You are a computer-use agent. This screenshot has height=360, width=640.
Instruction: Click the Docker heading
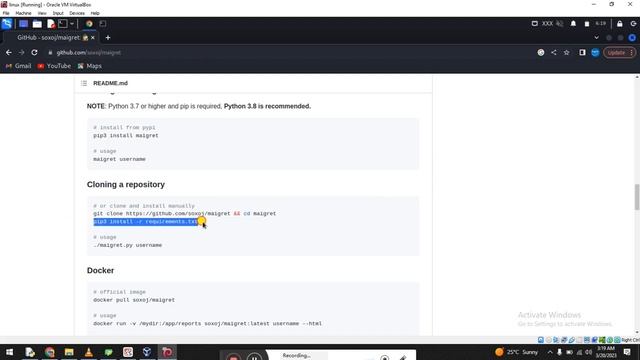click(x=100, y=271)
